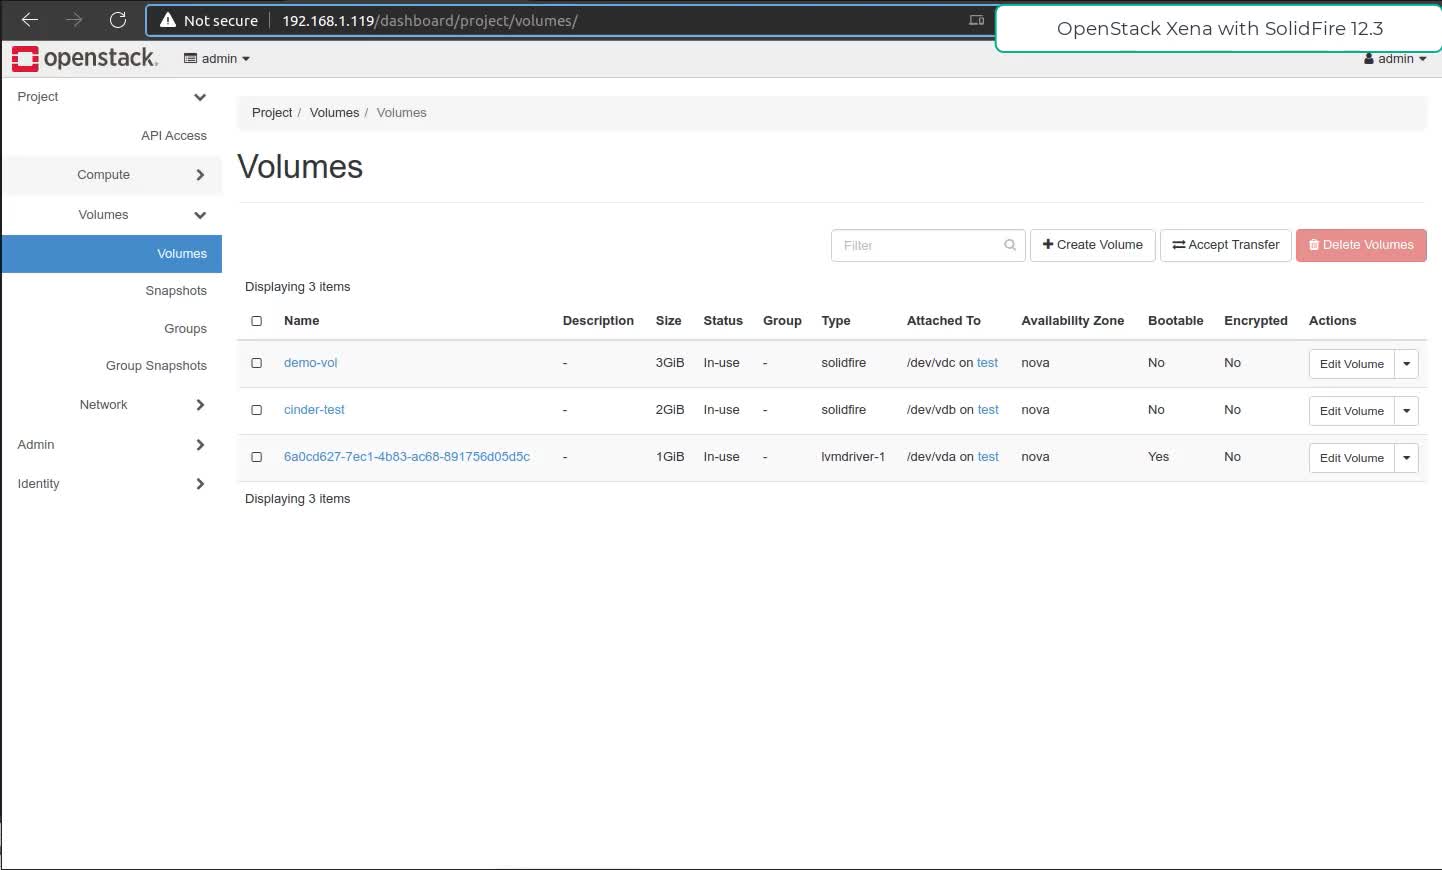Viewport: 1442px width, 870px height.
Task: Expand the Admin sidebar section
Action: (x=111, y=445)
